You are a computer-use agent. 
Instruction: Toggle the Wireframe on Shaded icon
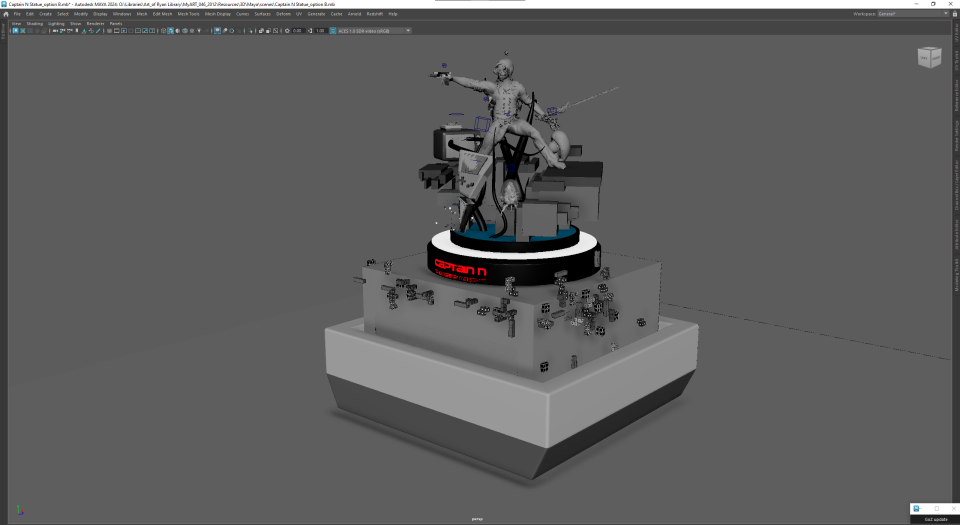click(x=184, y=31)
